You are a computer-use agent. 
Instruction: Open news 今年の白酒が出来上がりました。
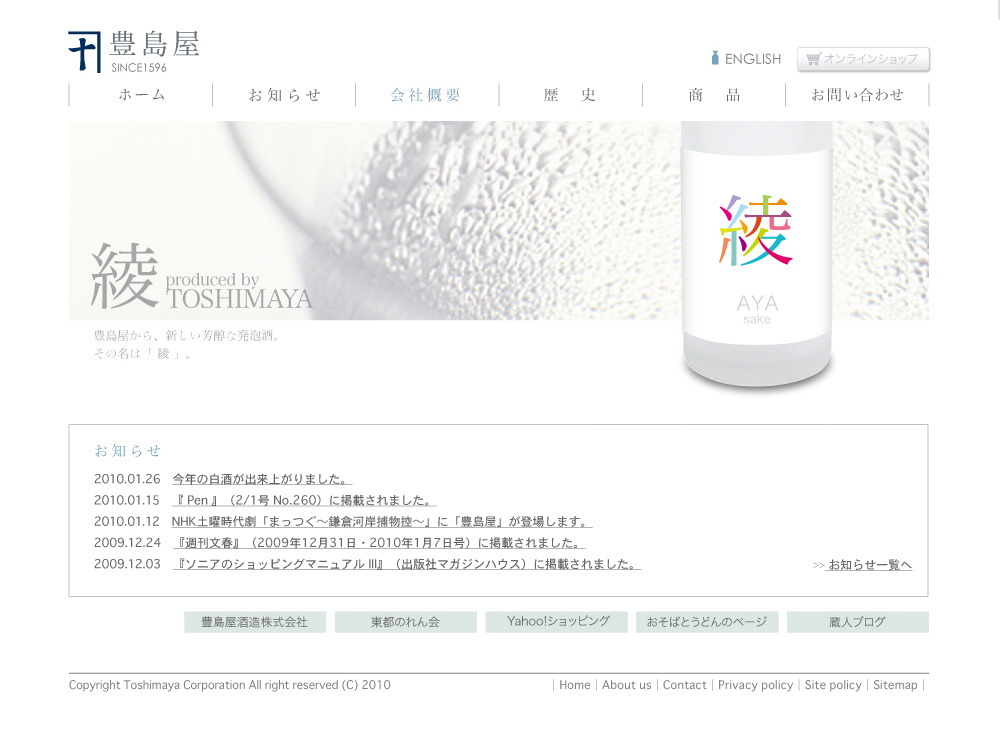coord(261,479)
